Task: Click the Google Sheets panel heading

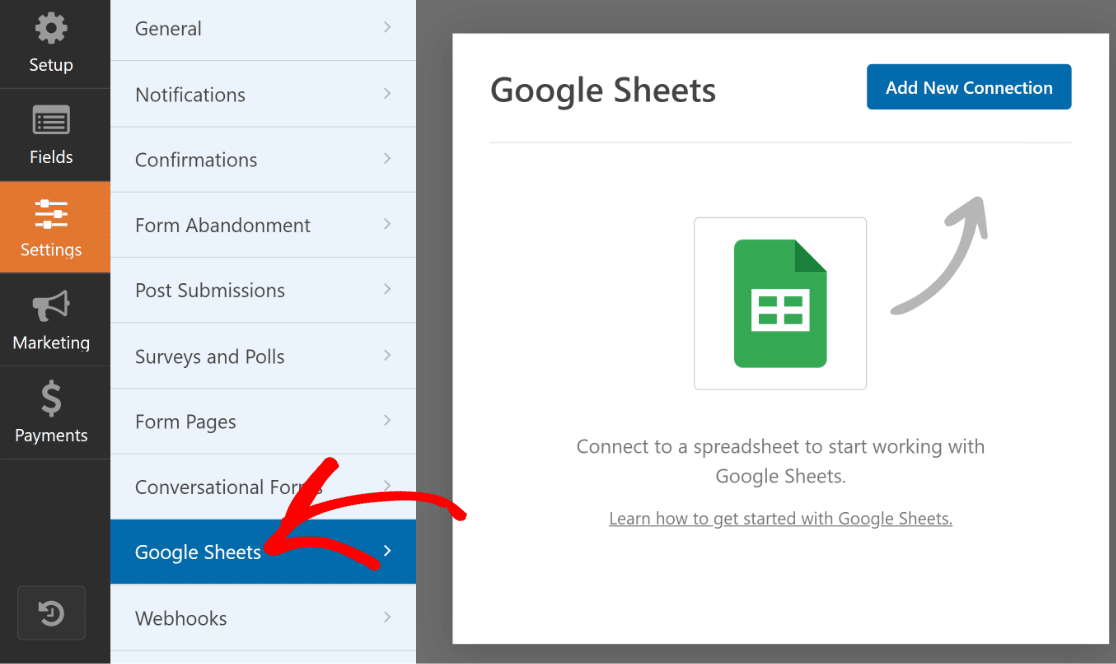Action: [x=603, y=90]
